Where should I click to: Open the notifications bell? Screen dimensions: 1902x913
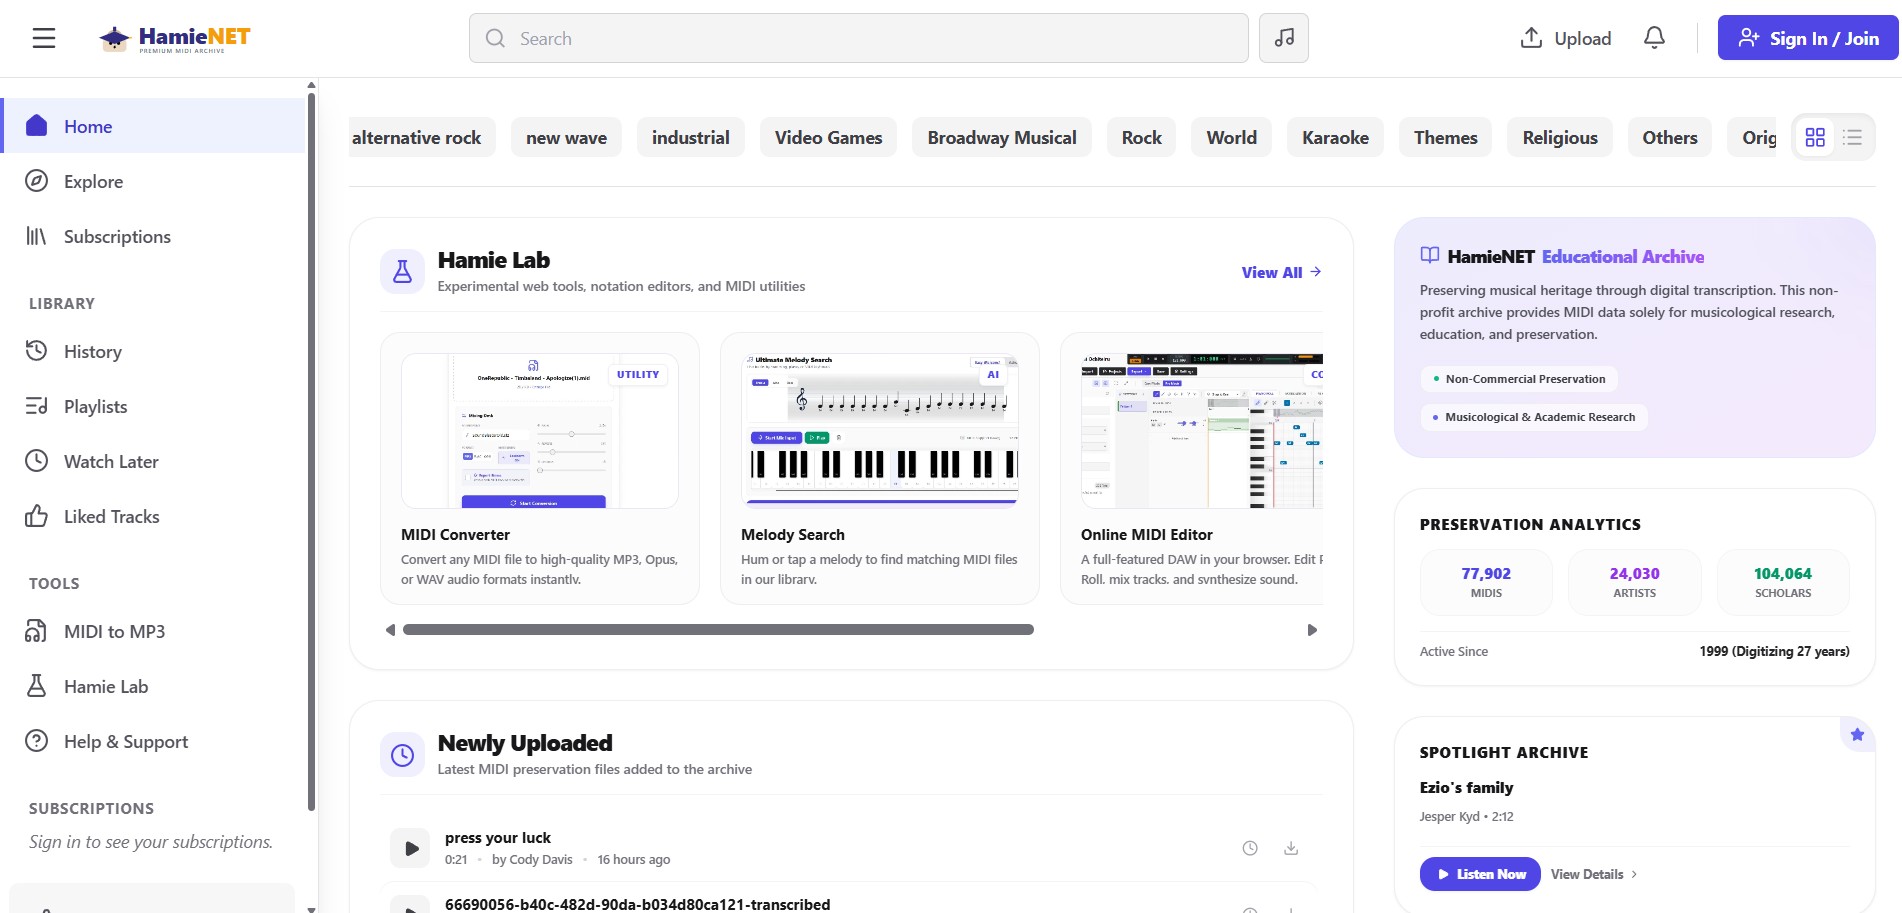point(1655,38)
